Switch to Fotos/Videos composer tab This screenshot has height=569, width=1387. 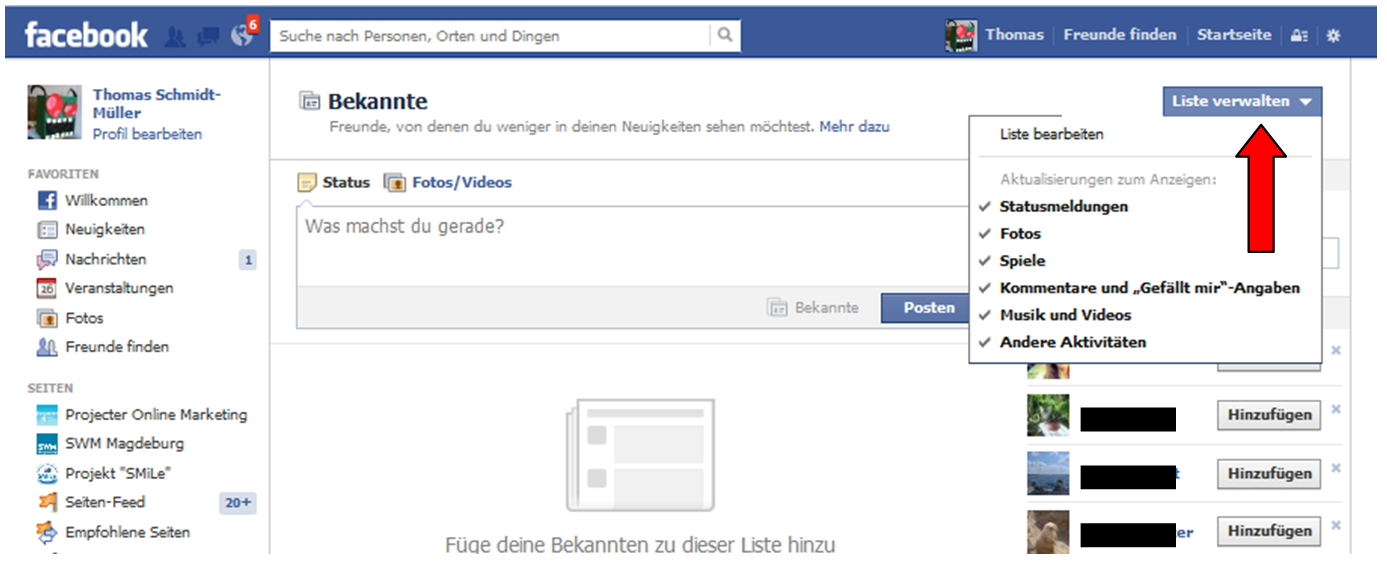click(x=448, y=183)
